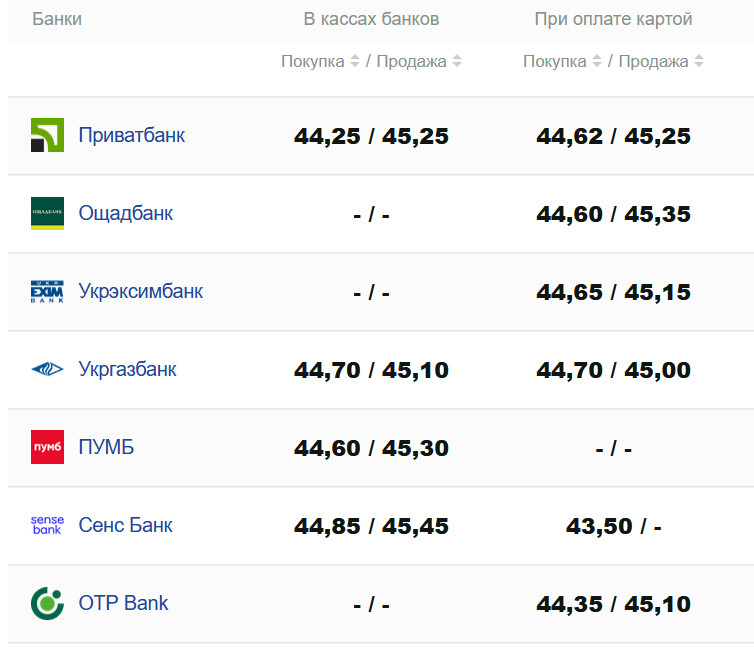The height and width of the screenshot is (647, 754).
Task: Click the Укрэксимбанк EXIM logo icon
Action: point(47,292)
